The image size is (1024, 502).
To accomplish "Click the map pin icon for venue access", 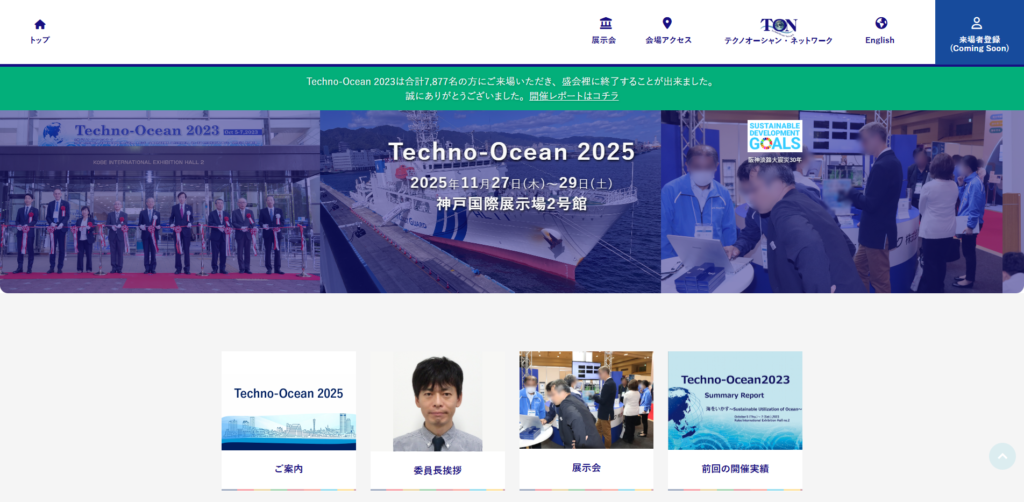I will point(667,24).
